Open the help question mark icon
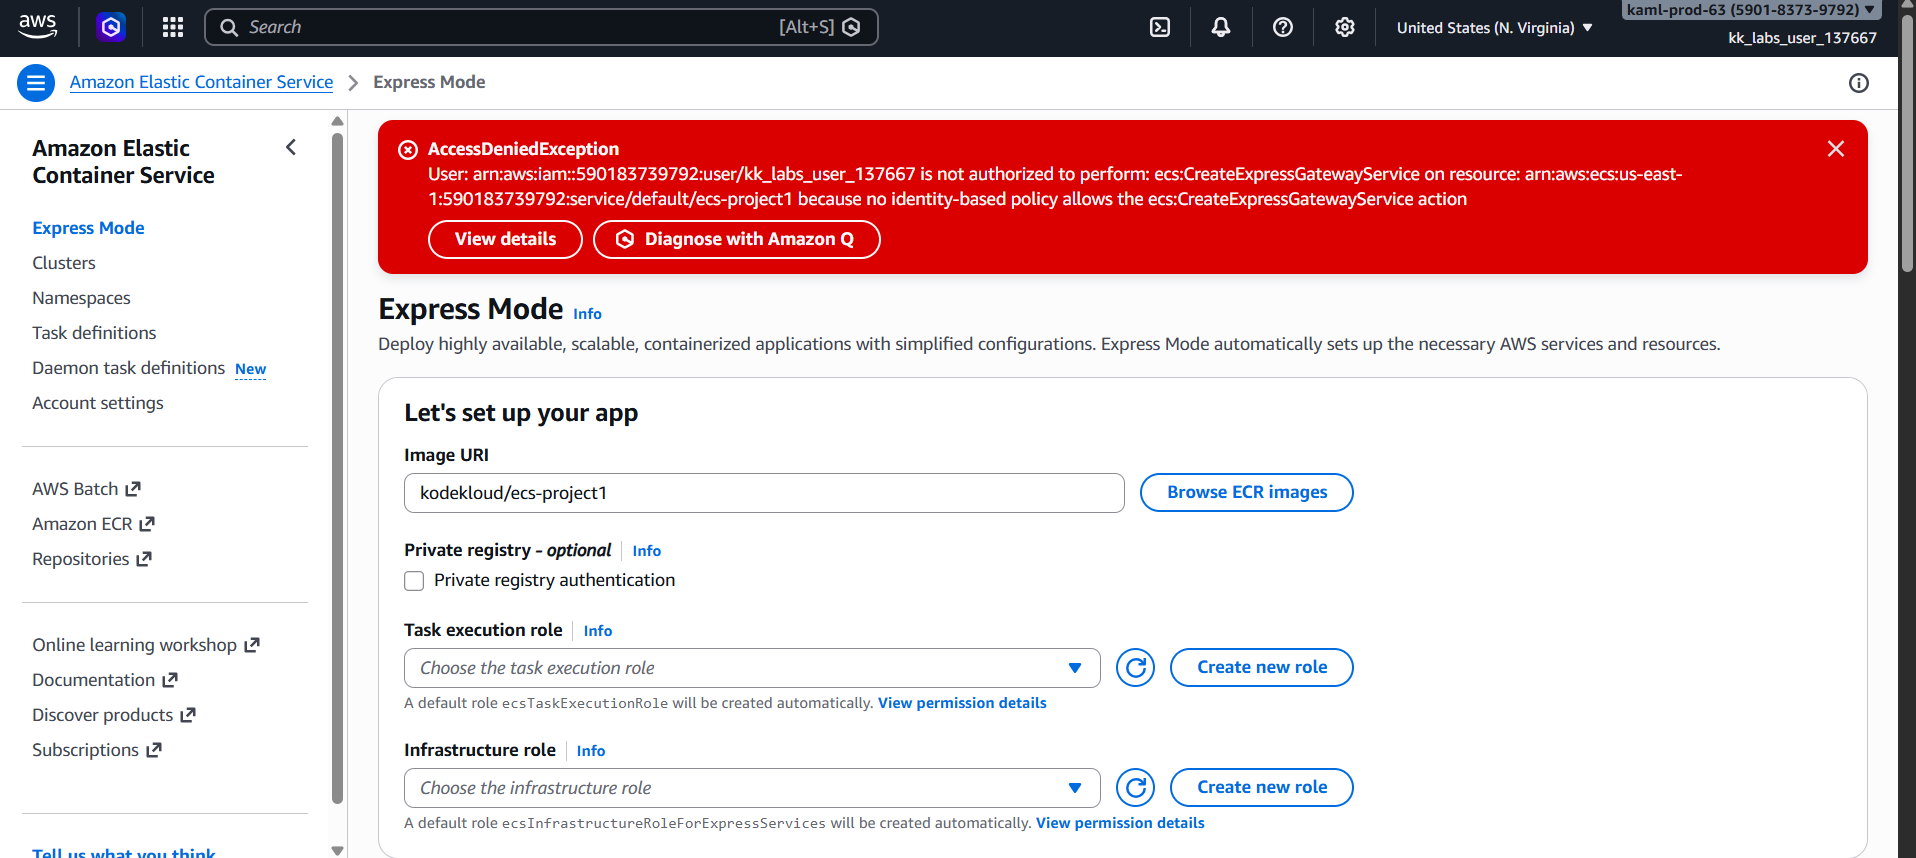This screenshot has height=858, width=1916. (x=1283, y=27)
